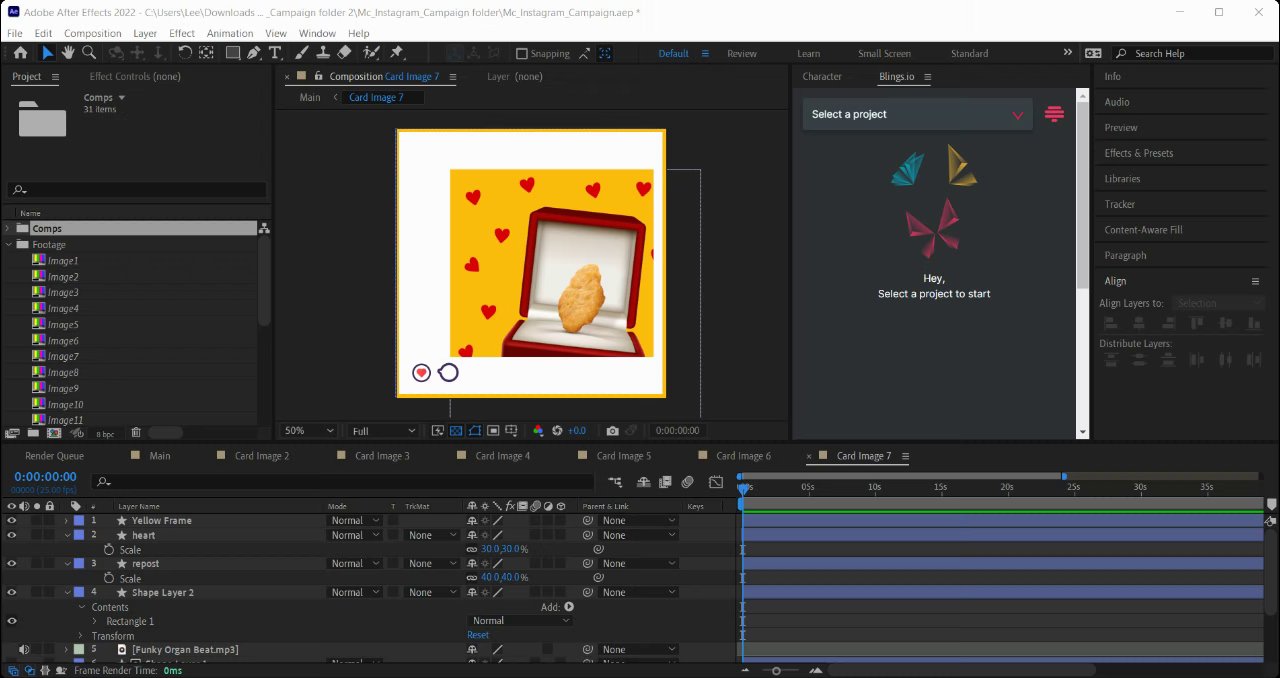Expand the Rectangle 1 property group

click(95, 622)
